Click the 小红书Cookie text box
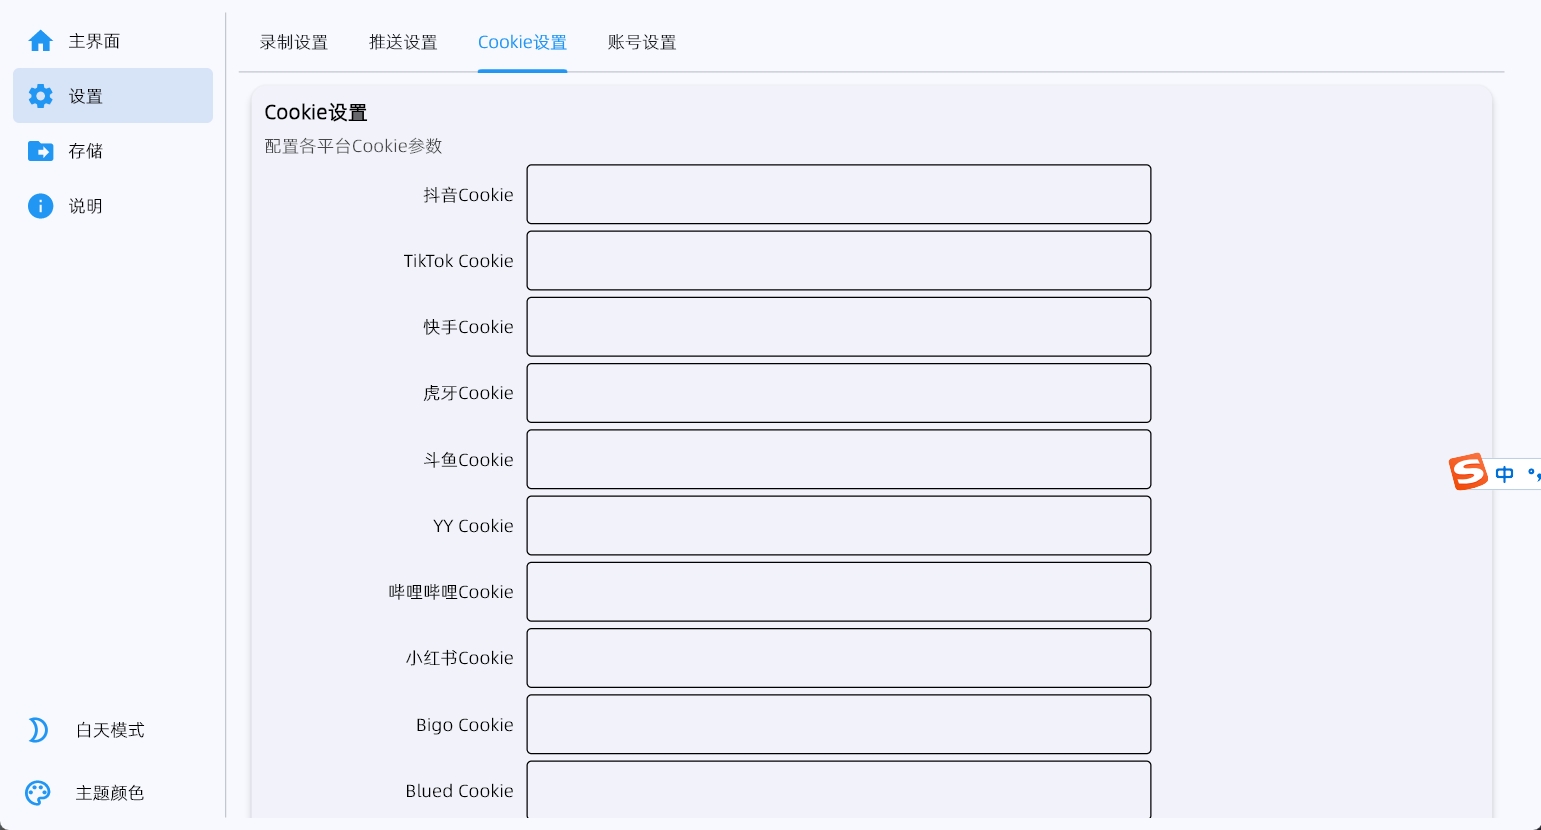 (x=839, y=658)
